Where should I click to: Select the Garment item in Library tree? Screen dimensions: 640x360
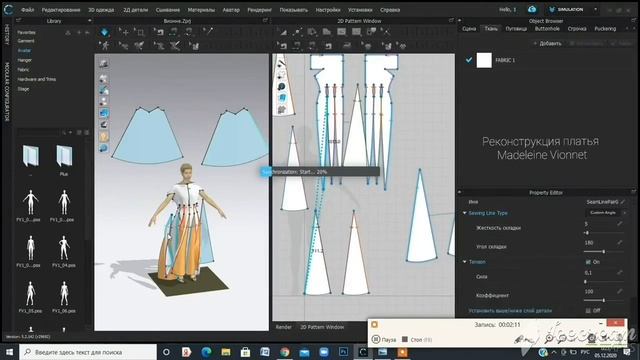pos(26,41)
